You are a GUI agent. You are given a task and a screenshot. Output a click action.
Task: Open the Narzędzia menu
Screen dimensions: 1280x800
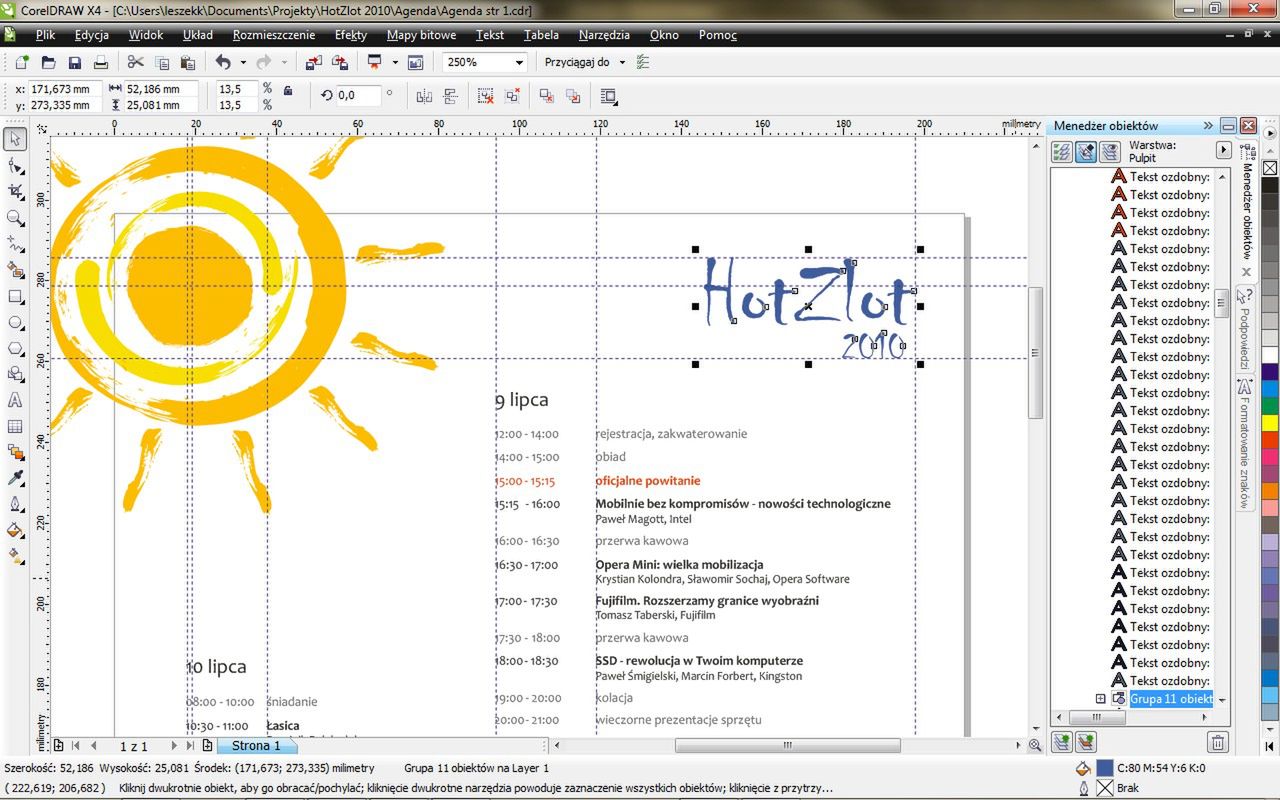pyautogui.click(x=604, y=35)
